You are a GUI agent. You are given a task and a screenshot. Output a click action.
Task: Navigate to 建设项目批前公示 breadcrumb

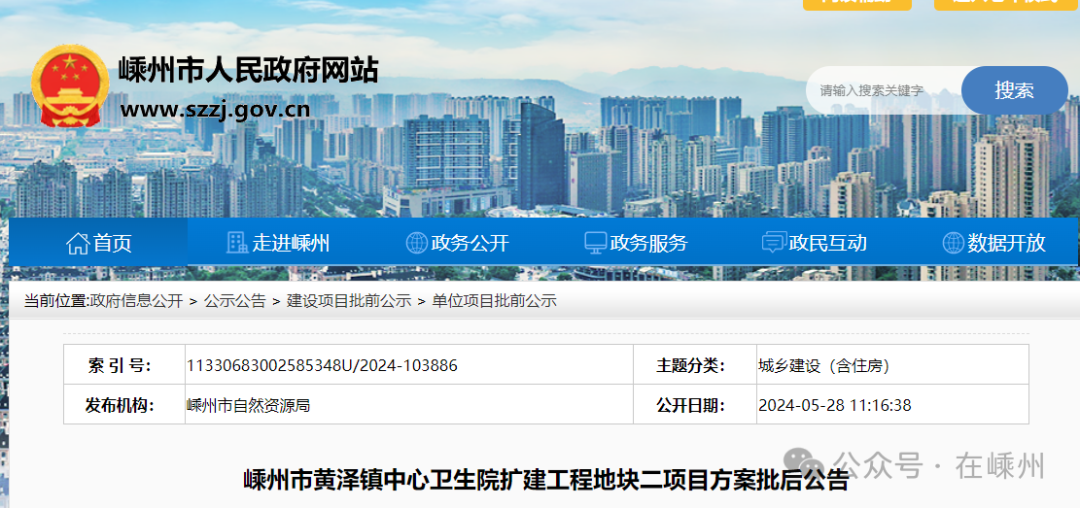pos(349,301)
